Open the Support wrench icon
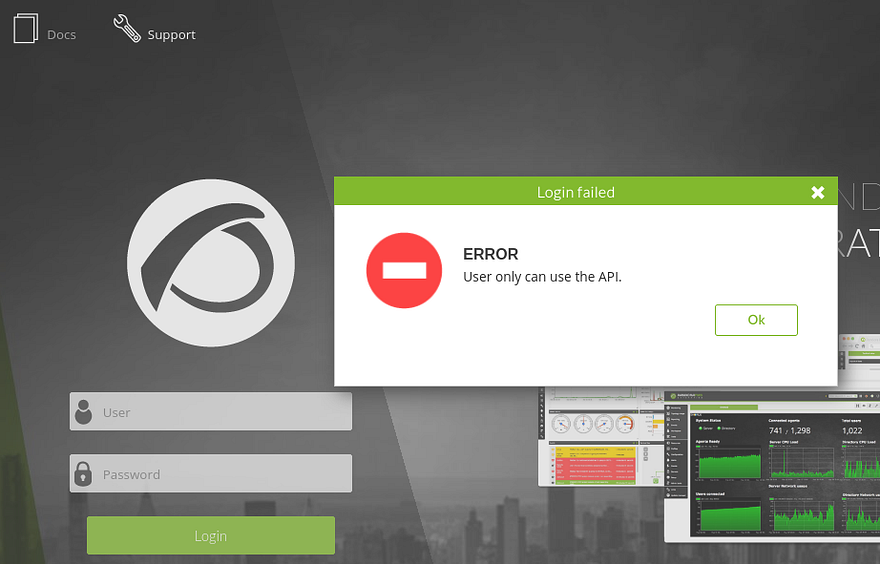The image size is (880, 564). tap(127, 29)
